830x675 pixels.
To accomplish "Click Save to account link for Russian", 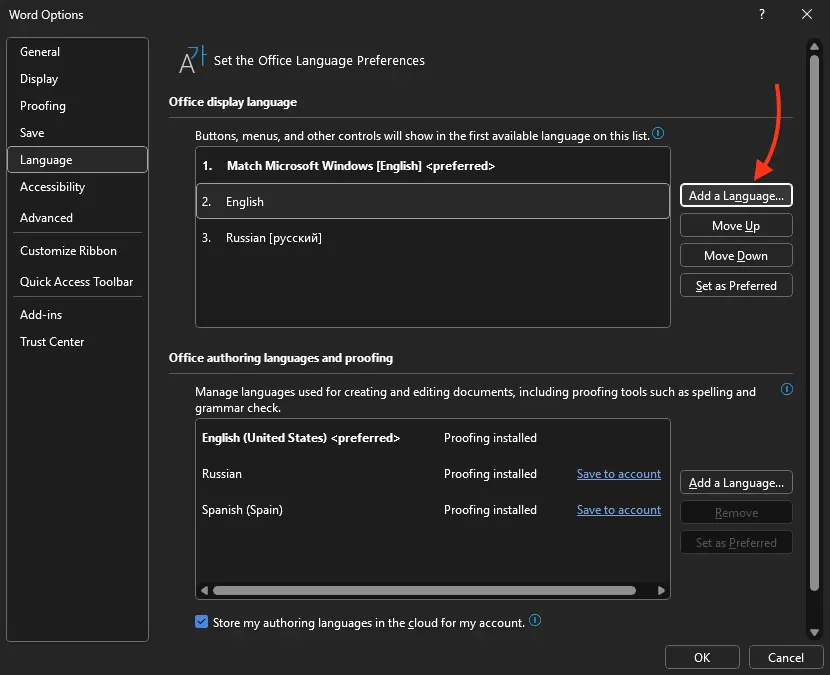I will point(618,474).
